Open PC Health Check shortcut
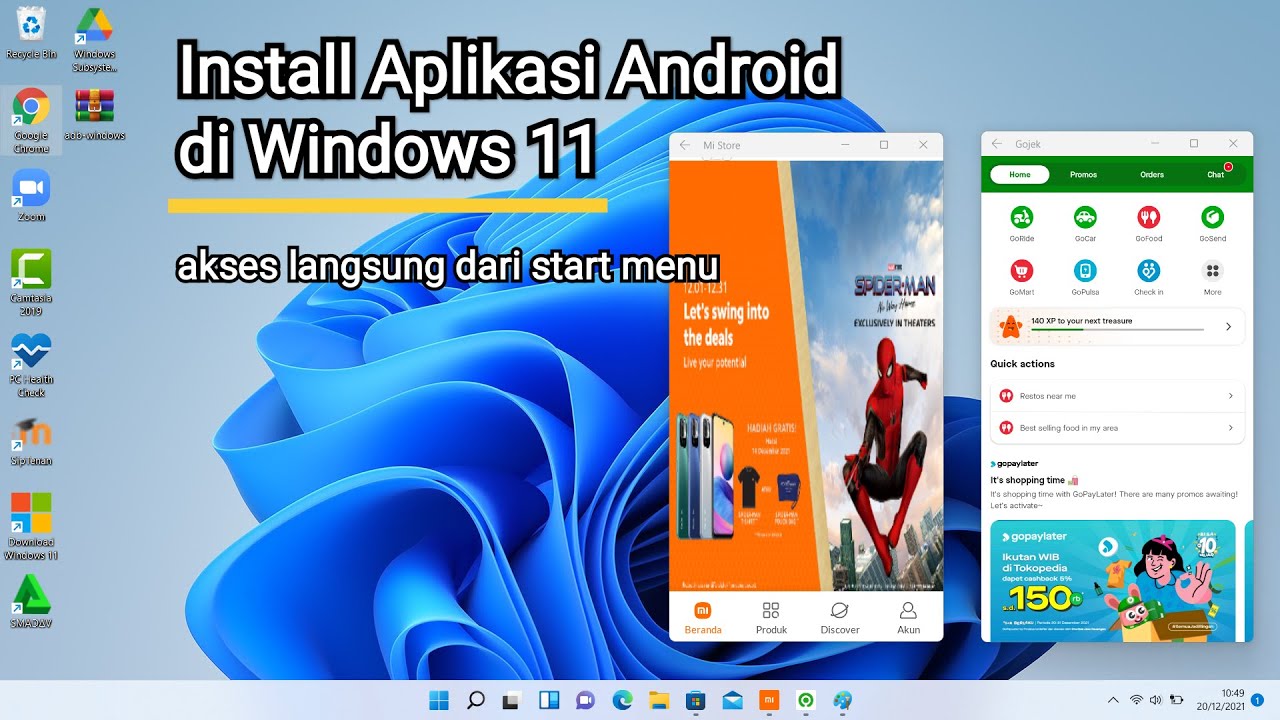The width and height of the screenshot is (1280, 720). pyautogui.click(x=31, y=365)
